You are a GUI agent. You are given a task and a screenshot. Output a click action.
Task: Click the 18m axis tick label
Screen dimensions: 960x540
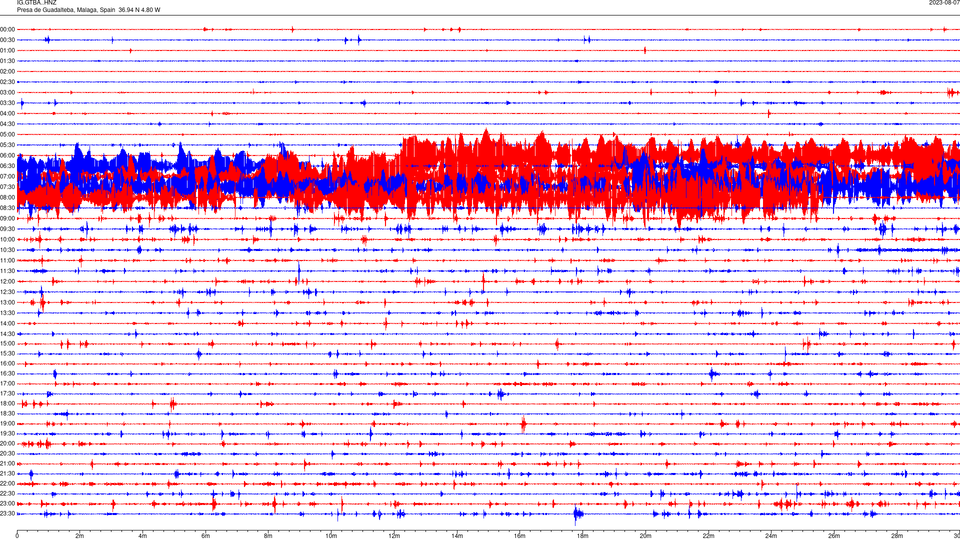(583, 536)
